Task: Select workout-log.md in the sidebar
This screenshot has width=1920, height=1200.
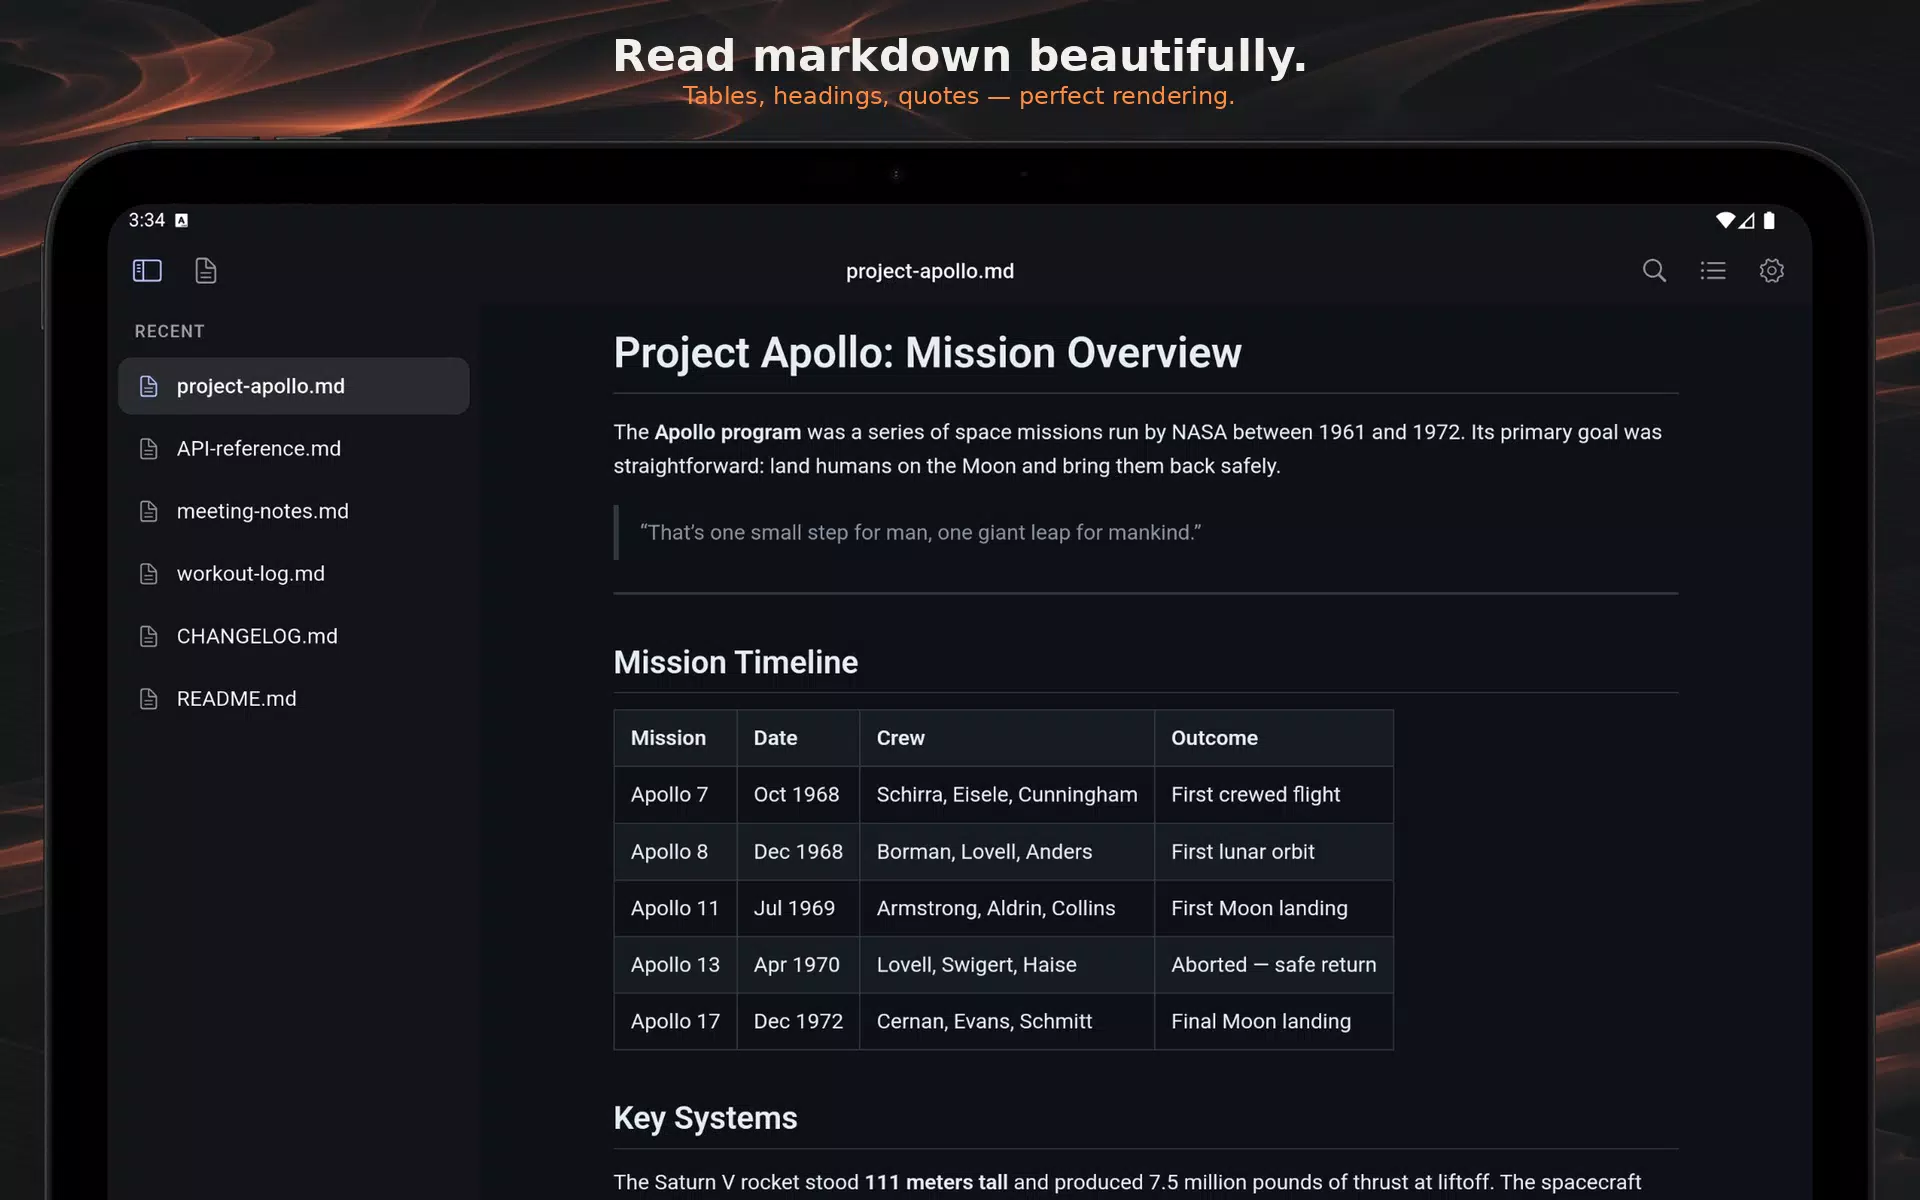Action: (294, 574)
